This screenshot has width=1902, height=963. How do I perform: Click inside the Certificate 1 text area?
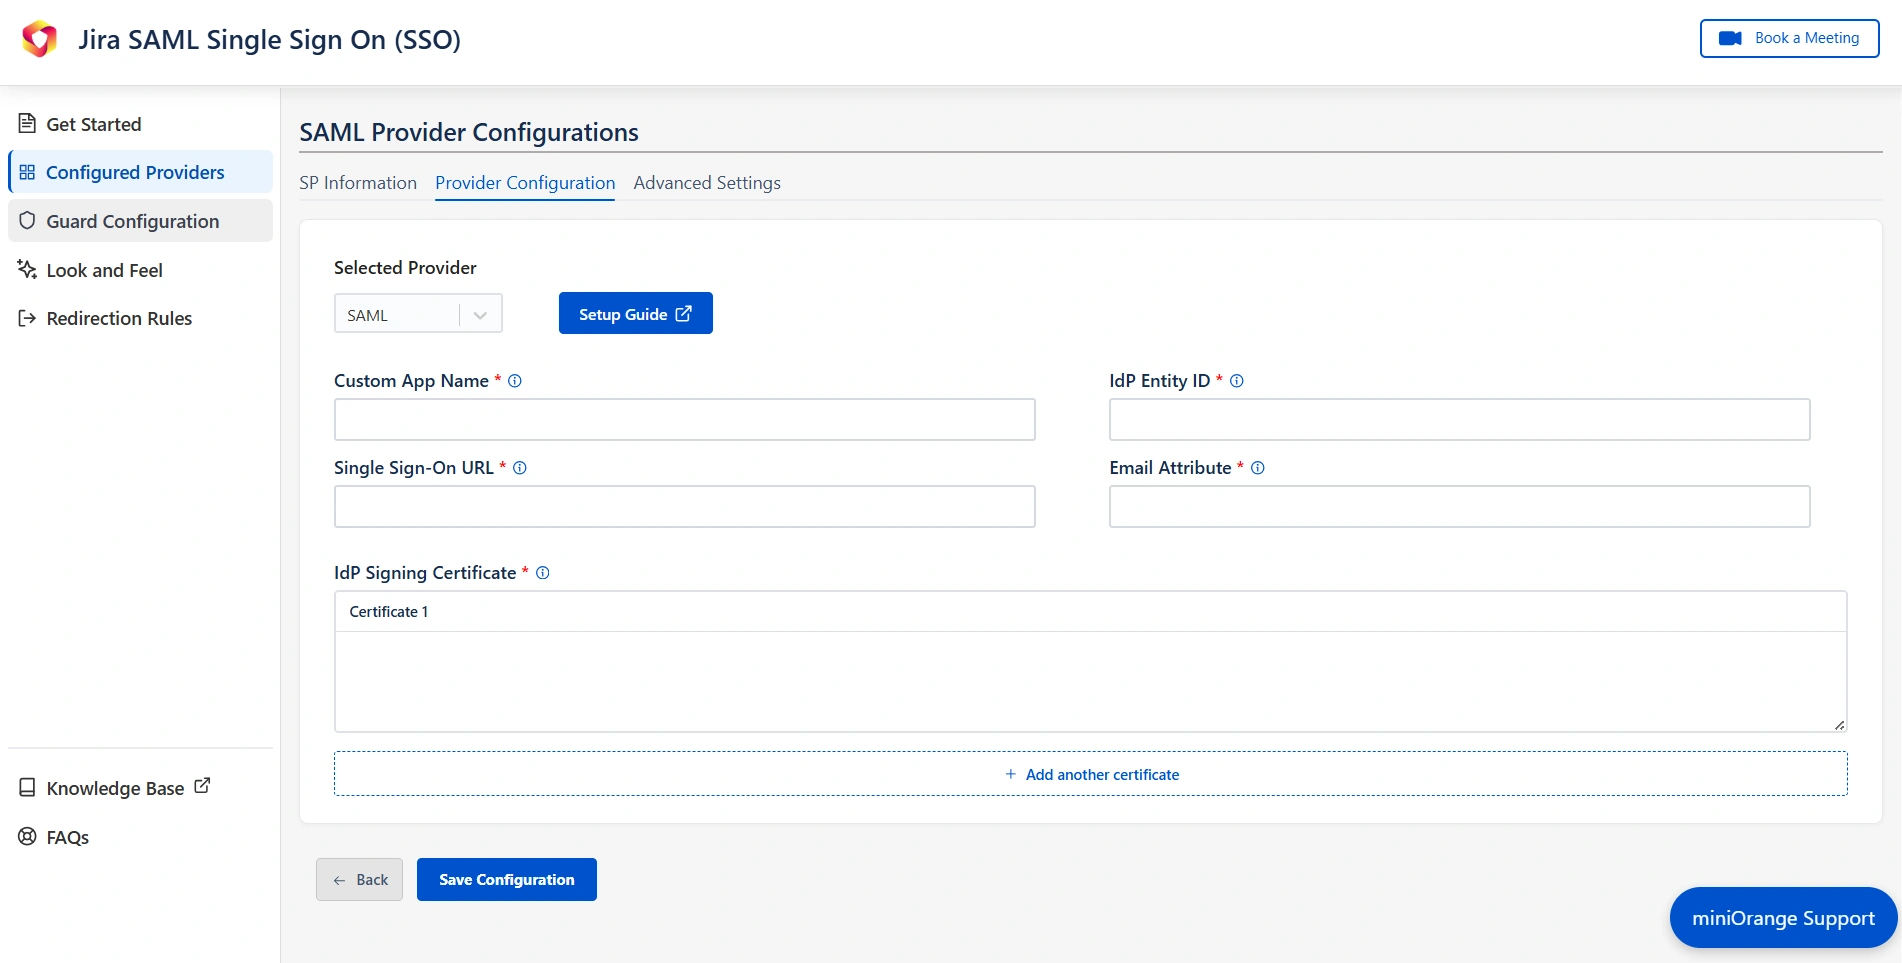pyautogui.click(x=1091, y=681)
